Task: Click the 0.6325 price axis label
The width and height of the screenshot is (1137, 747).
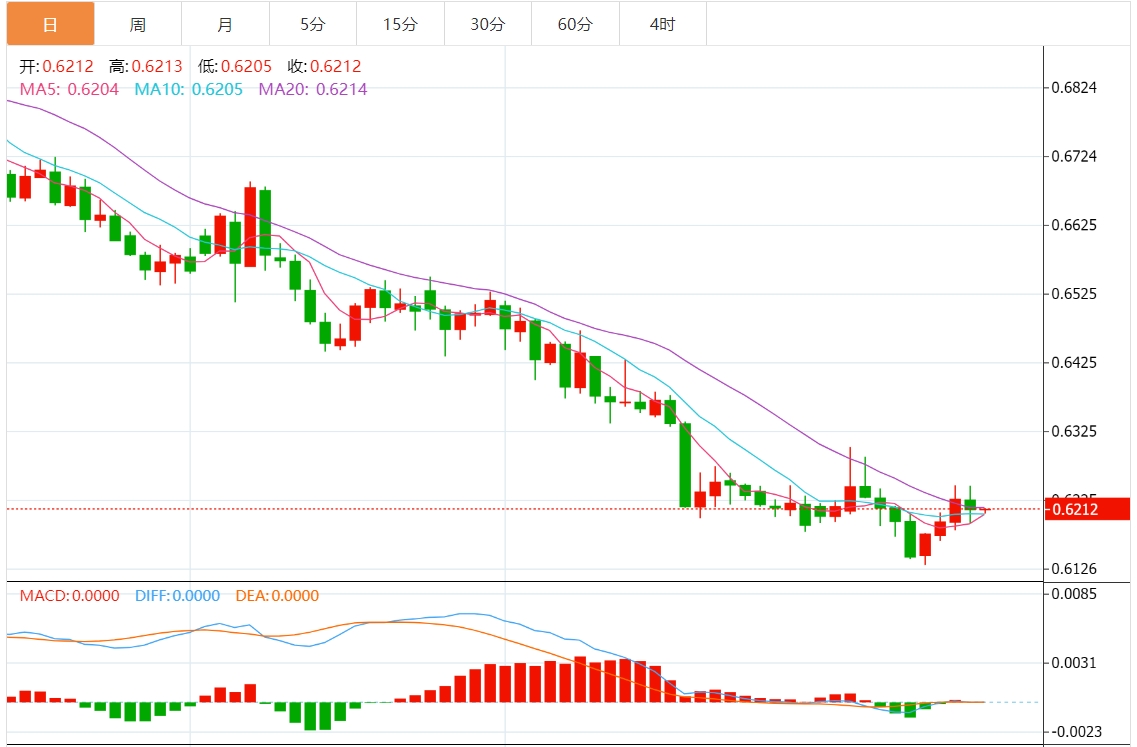Action: [1074, 432]
